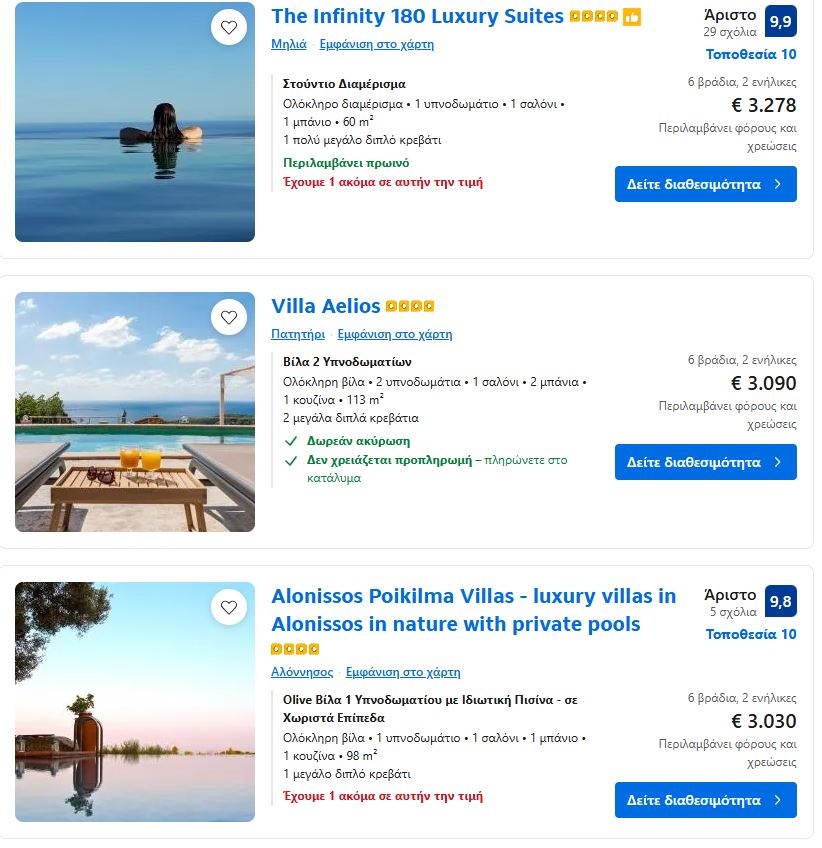The image size is (822, 848).
Task: Click the star rating icons beside Villa Aelios
Action: click(410, 307)
